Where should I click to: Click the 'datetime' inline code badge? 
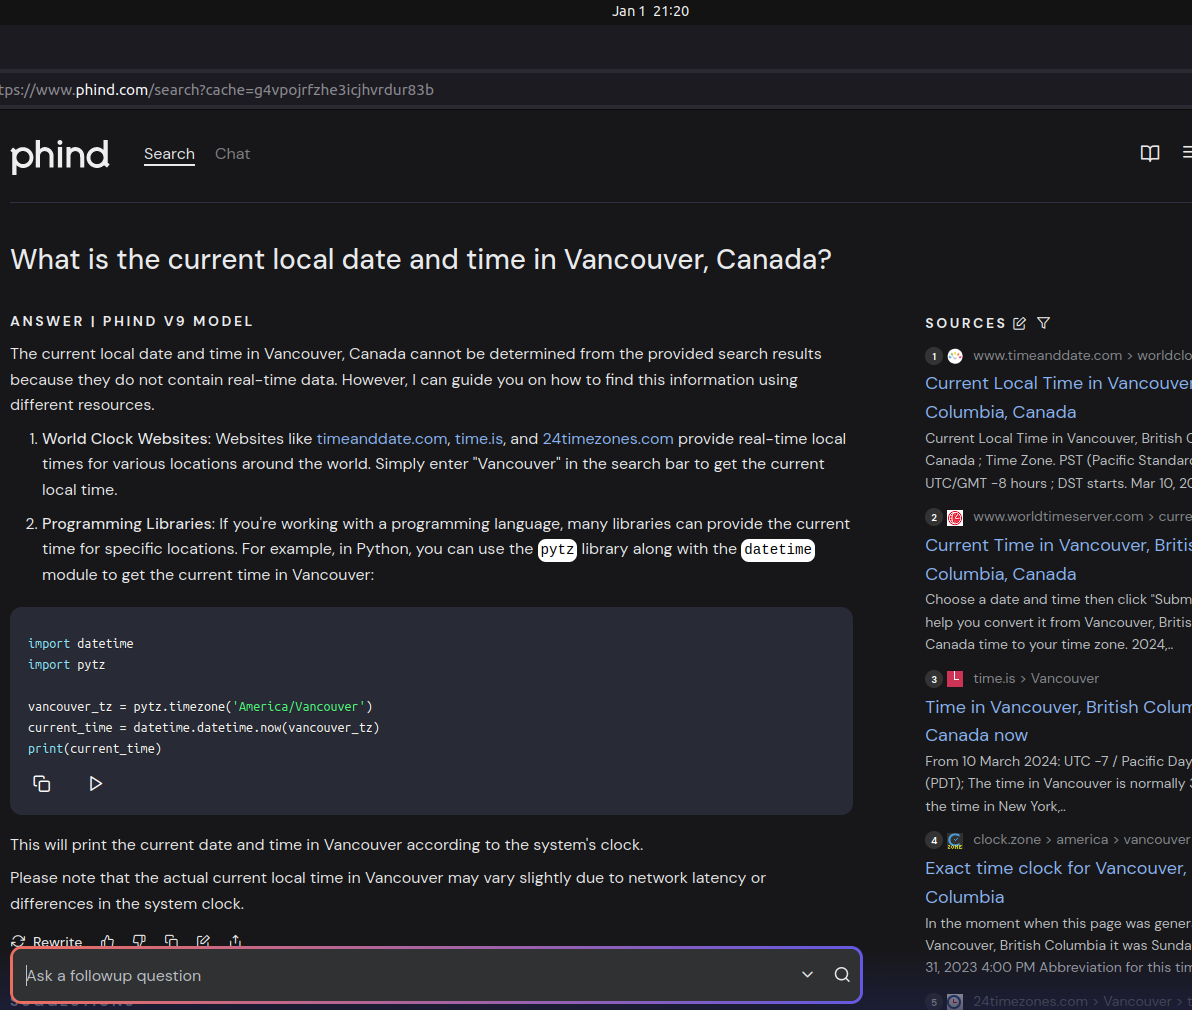(x=778, y=549)
